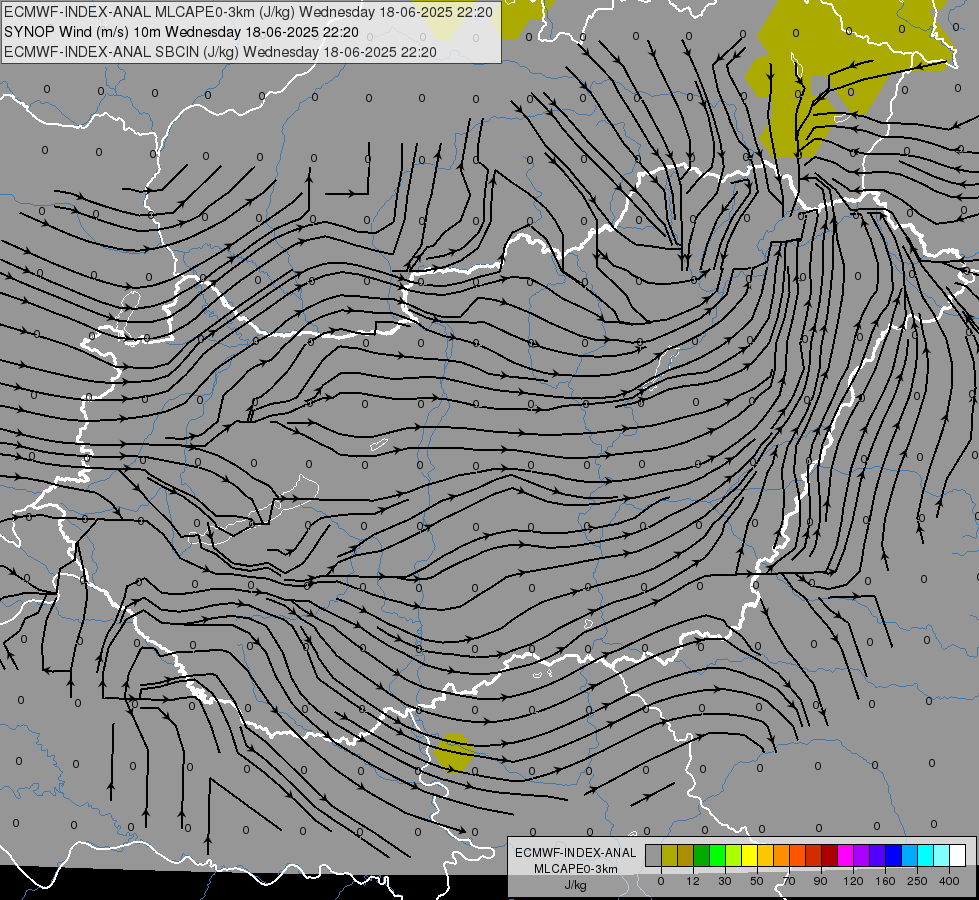
Task: Click the legend scale value 90
Action: pos(820,881)
